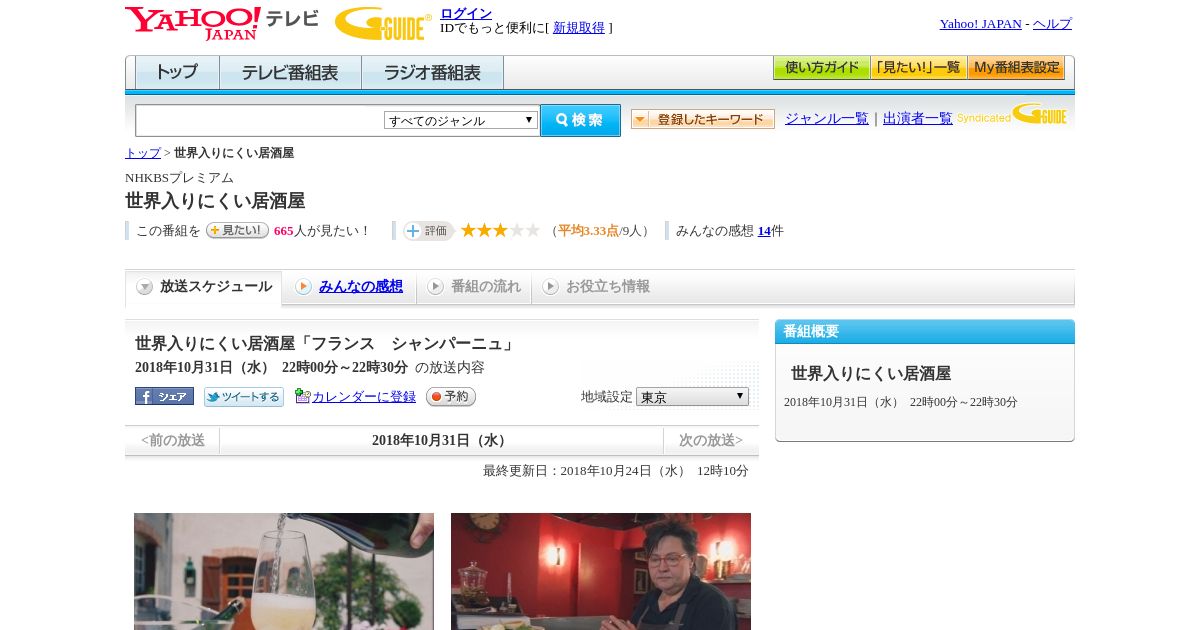This screenshot has height=630, width=1200.
Task: Expand the 地域設定 東京 dropdown
Action: (x=692, y=397)
